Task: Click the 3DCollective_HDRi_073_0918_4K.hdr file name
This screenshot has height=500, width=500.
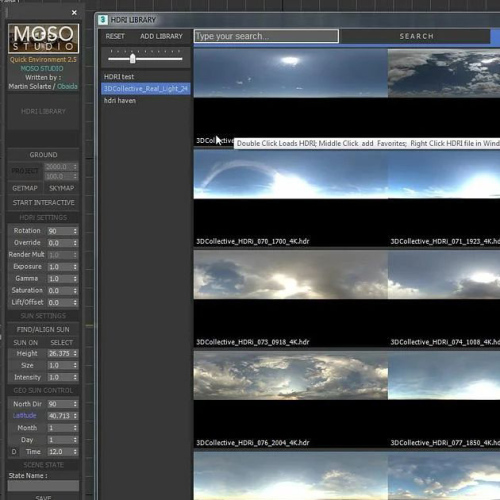Action: (x=253, y=342)
